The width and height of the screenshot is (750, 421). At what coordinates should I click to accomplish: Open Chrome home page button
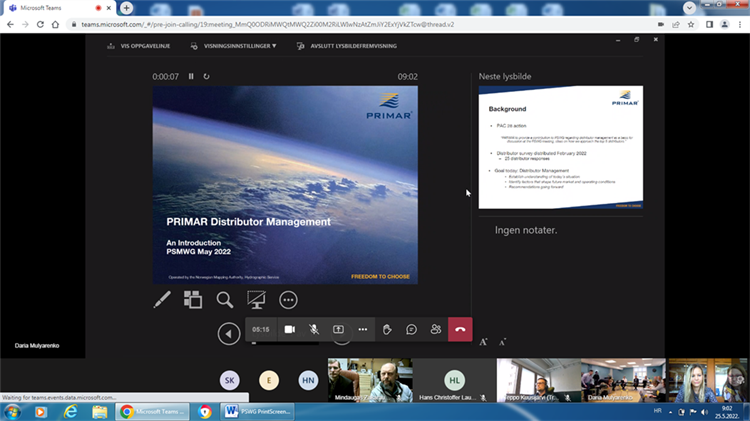(x=55, y=24)
